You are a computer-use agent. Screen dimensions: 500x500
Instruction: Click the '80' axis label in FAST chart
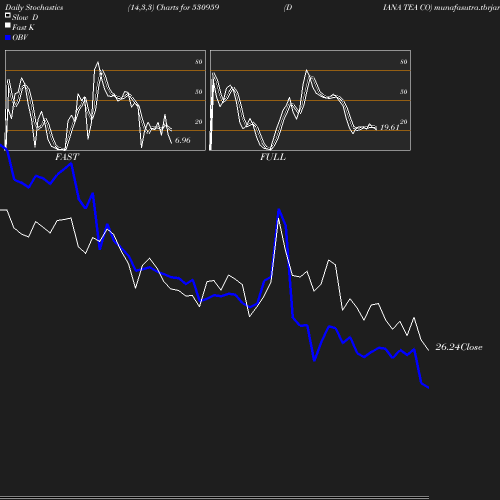(x=199, y=62)
